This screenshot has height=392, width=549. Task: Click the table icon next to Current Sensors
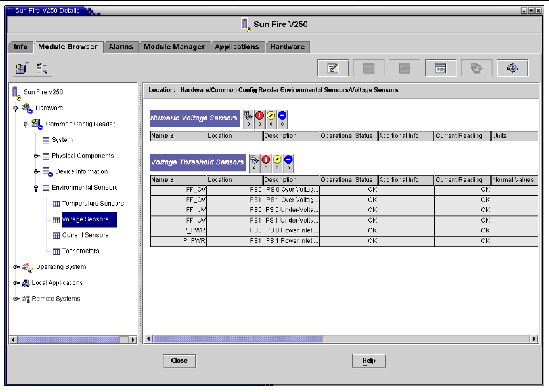pos(56,236)
